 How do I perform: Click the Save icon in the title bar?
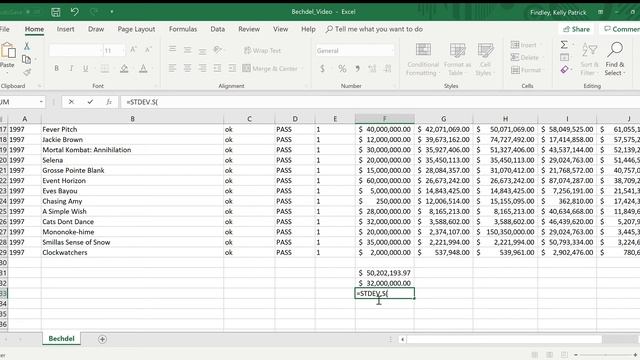point(56,12)
